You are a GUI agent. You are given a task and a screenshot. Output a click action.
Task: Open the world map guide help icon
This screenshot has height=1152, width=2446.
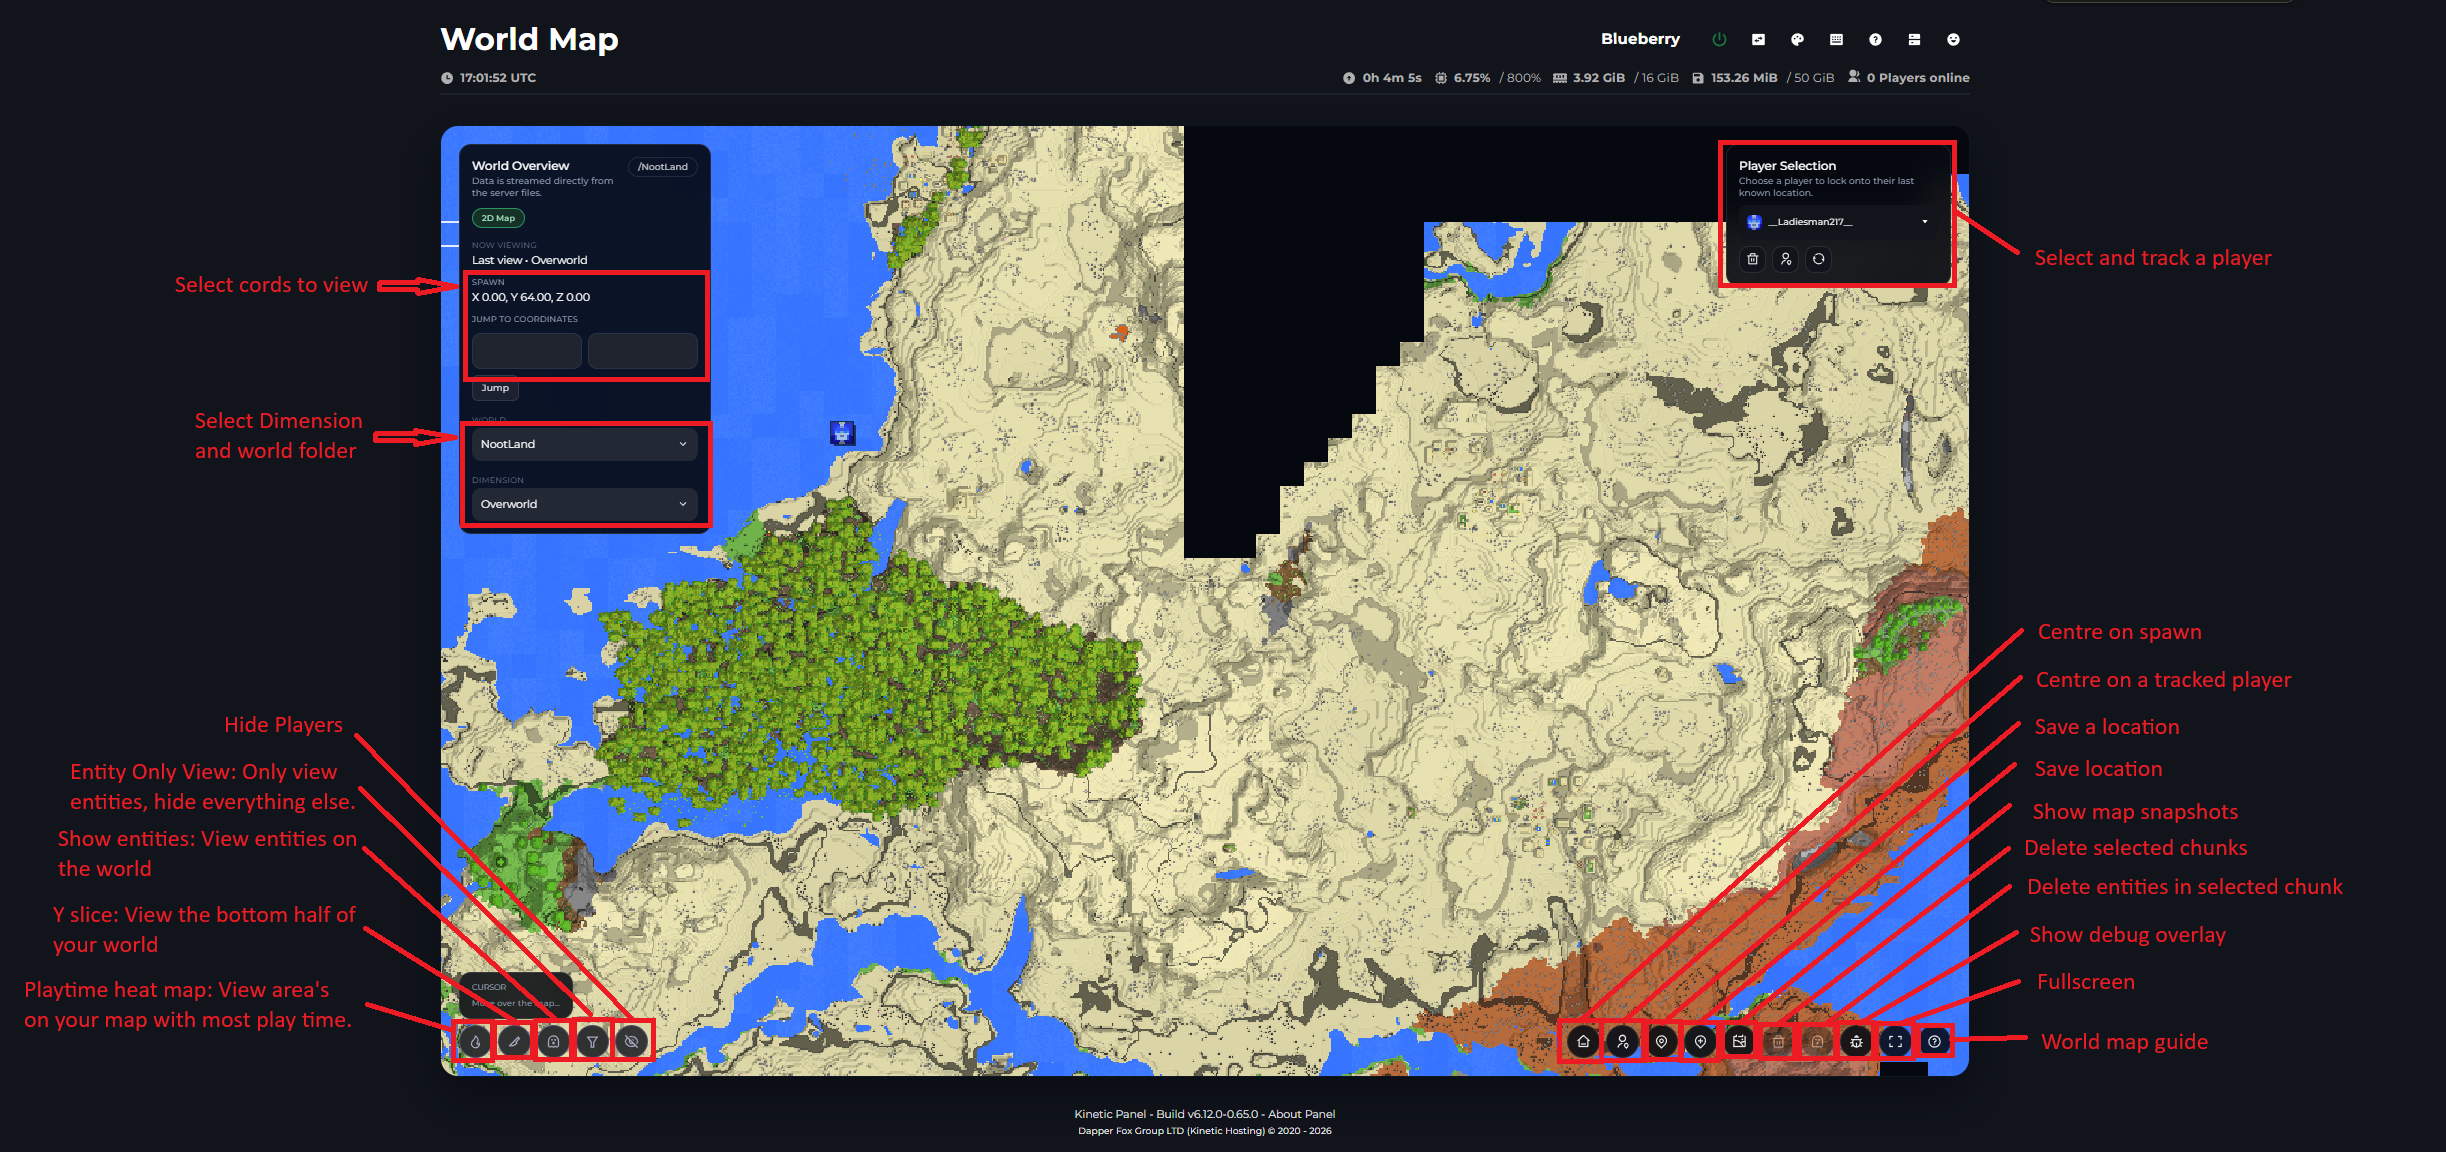1934,1041
